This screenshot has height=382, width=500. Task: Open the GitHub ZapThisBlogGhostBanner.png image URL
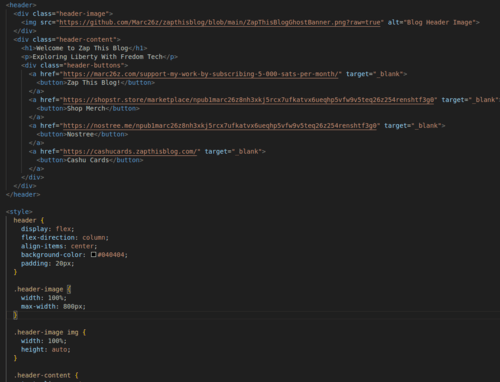tap(220, 22)
